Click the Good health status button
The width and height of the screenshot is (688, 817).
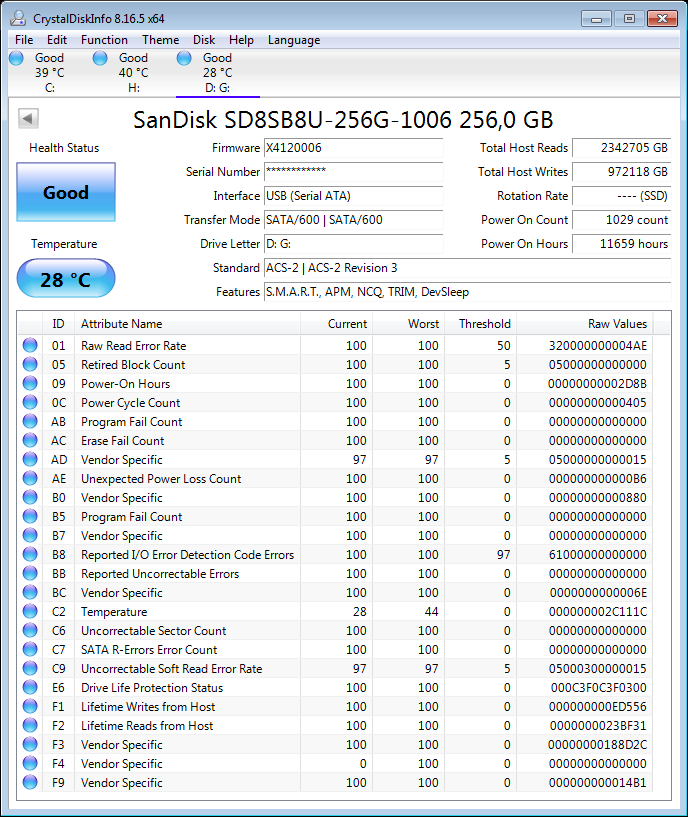66,193
